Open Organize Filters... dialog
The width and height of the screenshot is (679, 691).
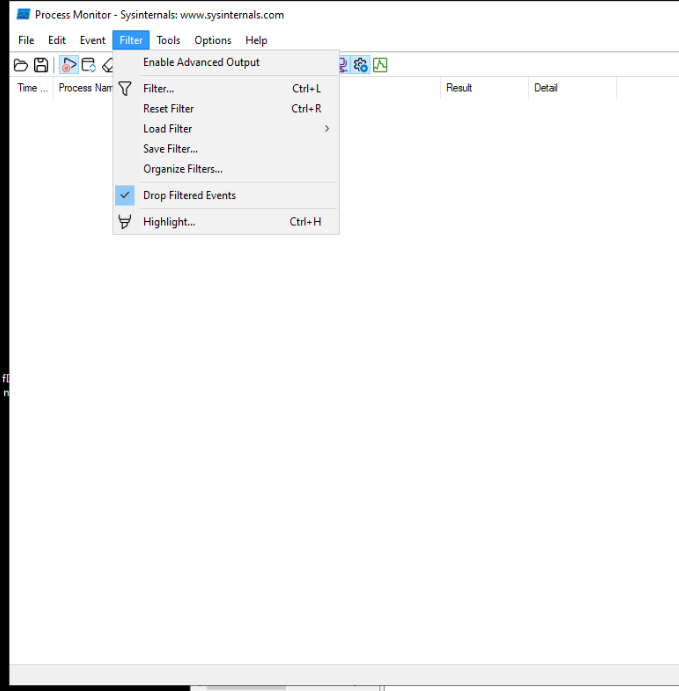coord(226,169)
